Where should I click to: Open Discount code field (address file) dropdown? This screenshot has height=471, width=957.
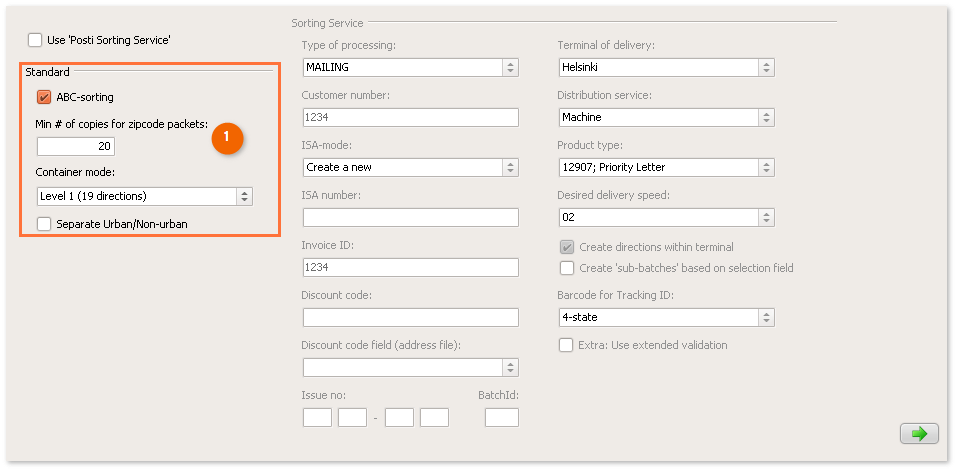tap(410, 367)
